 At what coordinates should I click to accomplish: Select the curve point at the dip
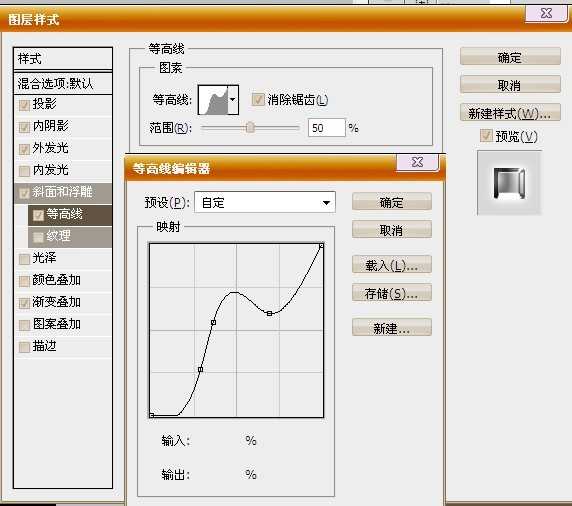(269, 313)
